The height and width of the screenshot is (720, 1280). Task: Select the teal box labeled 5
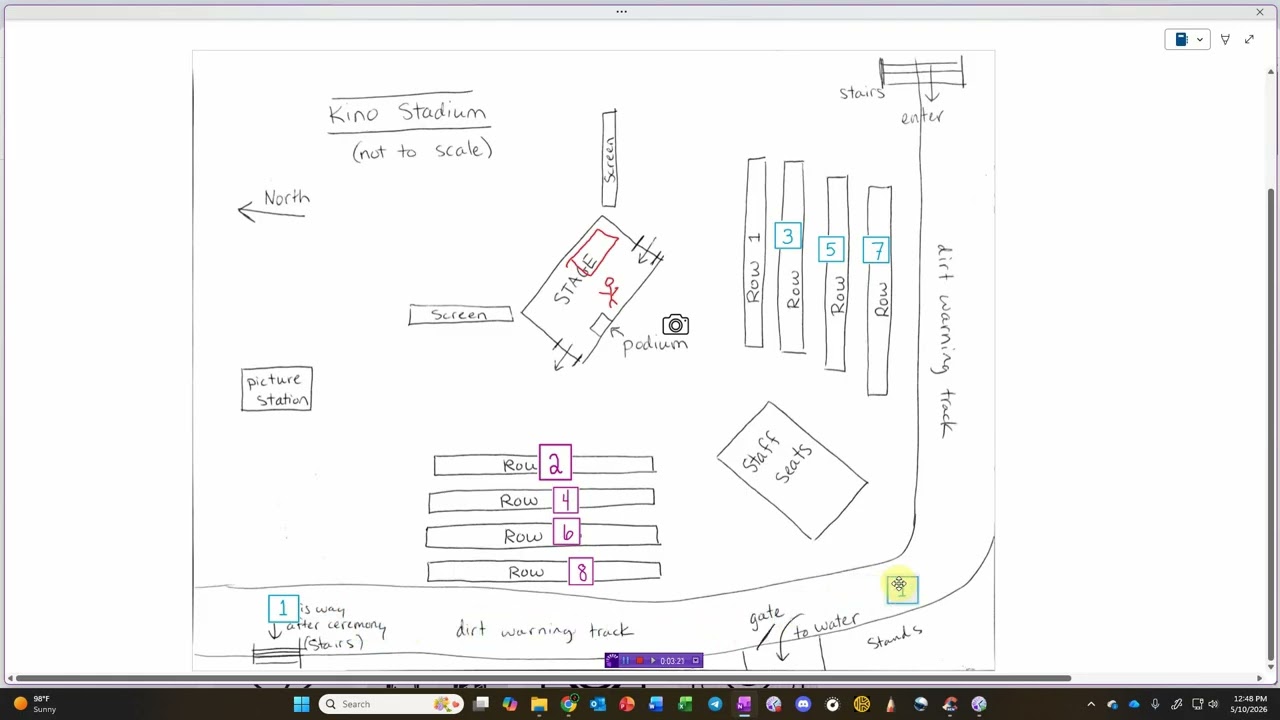(831, 250)
